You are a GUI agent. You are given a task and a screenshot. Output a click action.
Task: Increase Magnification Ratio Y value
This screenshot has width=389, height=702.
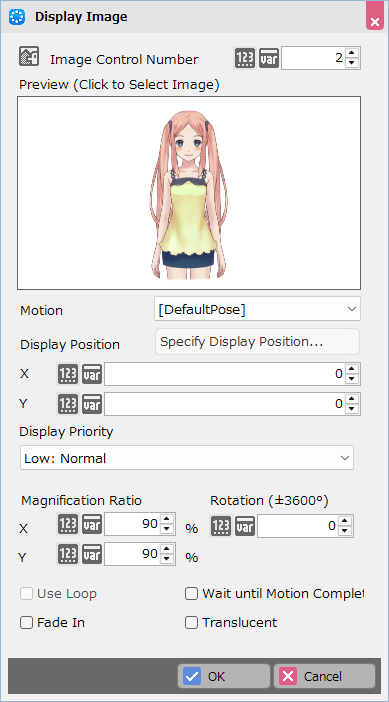pyautogui.click(x=167, y=549)
